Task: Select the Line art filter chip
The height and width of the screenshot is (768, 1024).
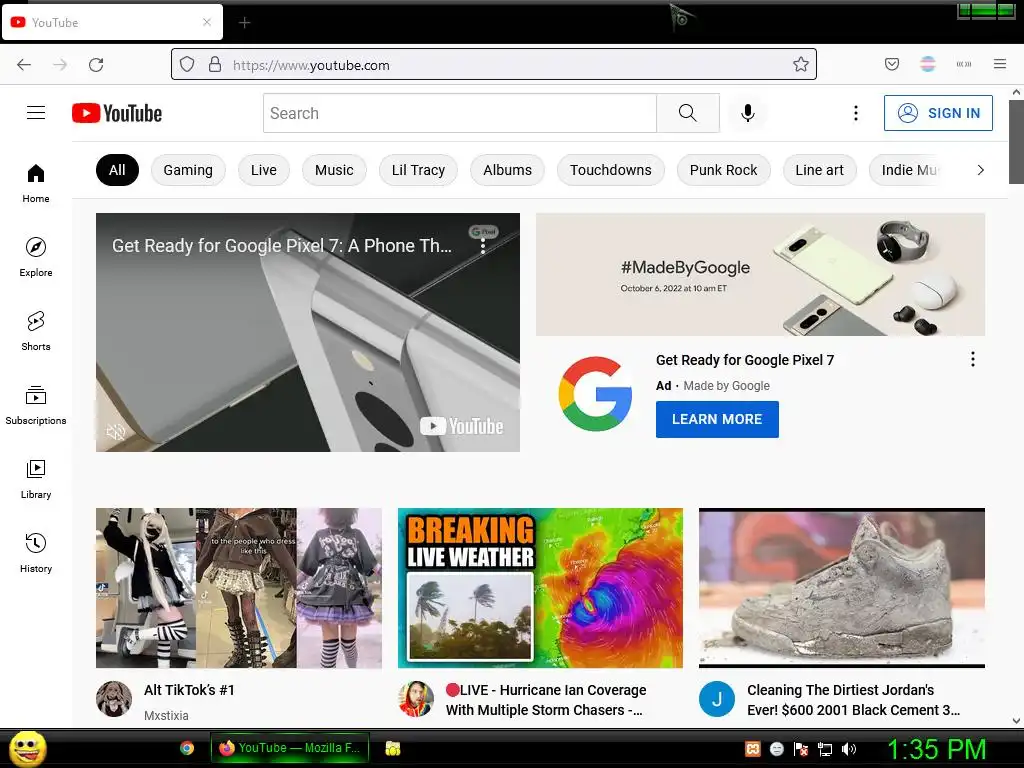Action: tap(820, 170)
